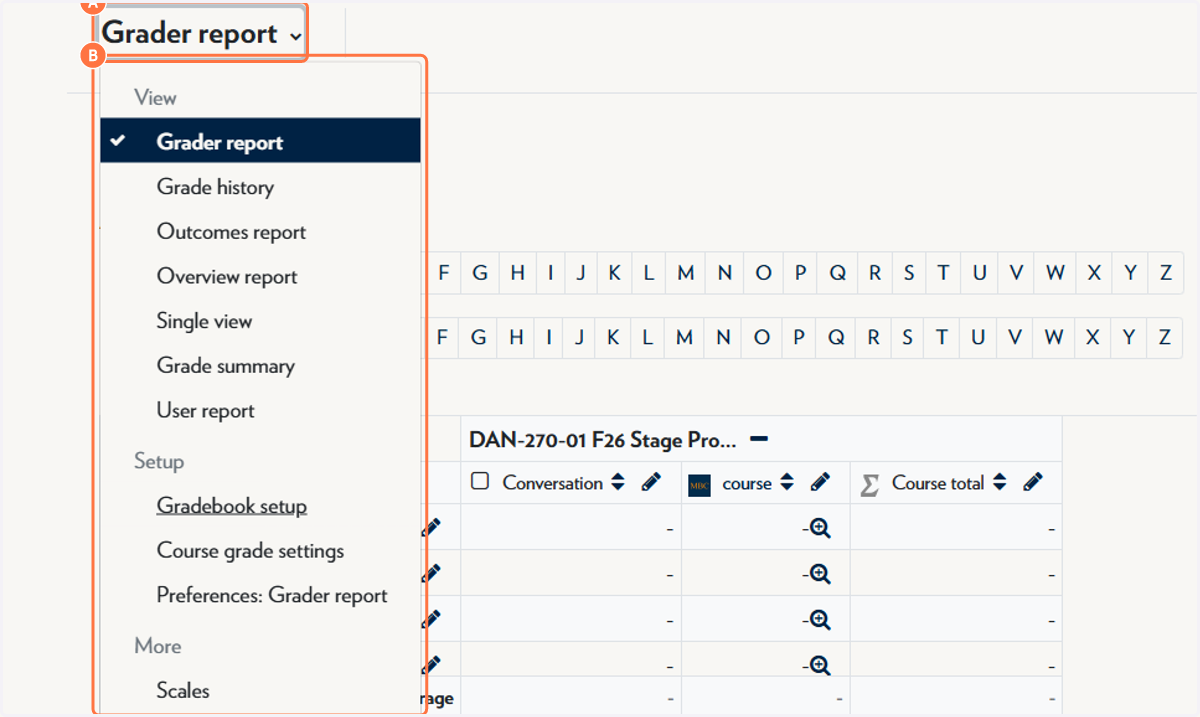Sort by Course total column arrows
Screen dimensions: 1200x717
(999, 483)
